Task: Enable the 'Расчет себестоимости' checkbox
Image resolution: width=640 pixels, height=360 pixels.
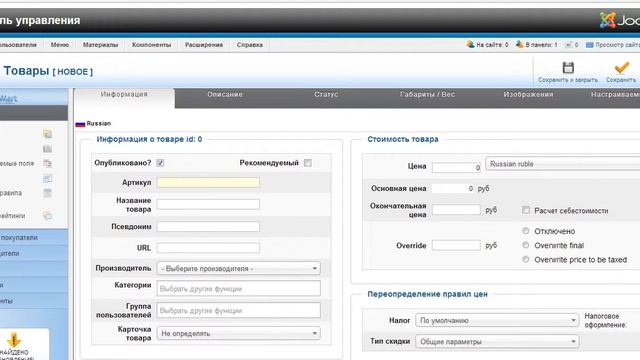Action: (526, 210)
